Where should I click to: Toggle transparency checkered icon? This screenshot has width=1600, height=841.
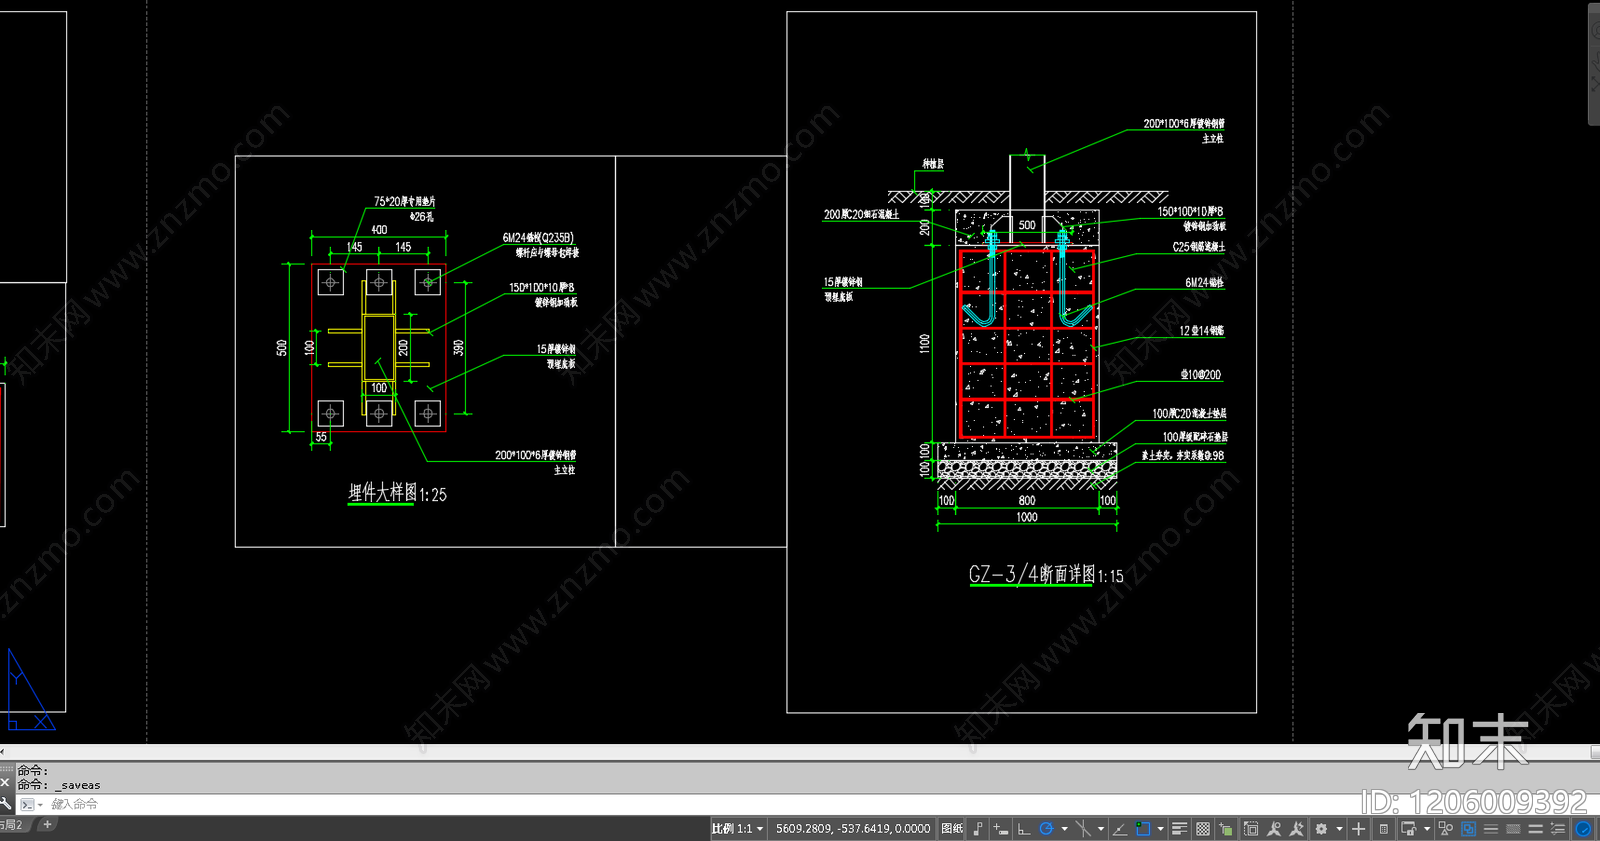[1203, 829]
